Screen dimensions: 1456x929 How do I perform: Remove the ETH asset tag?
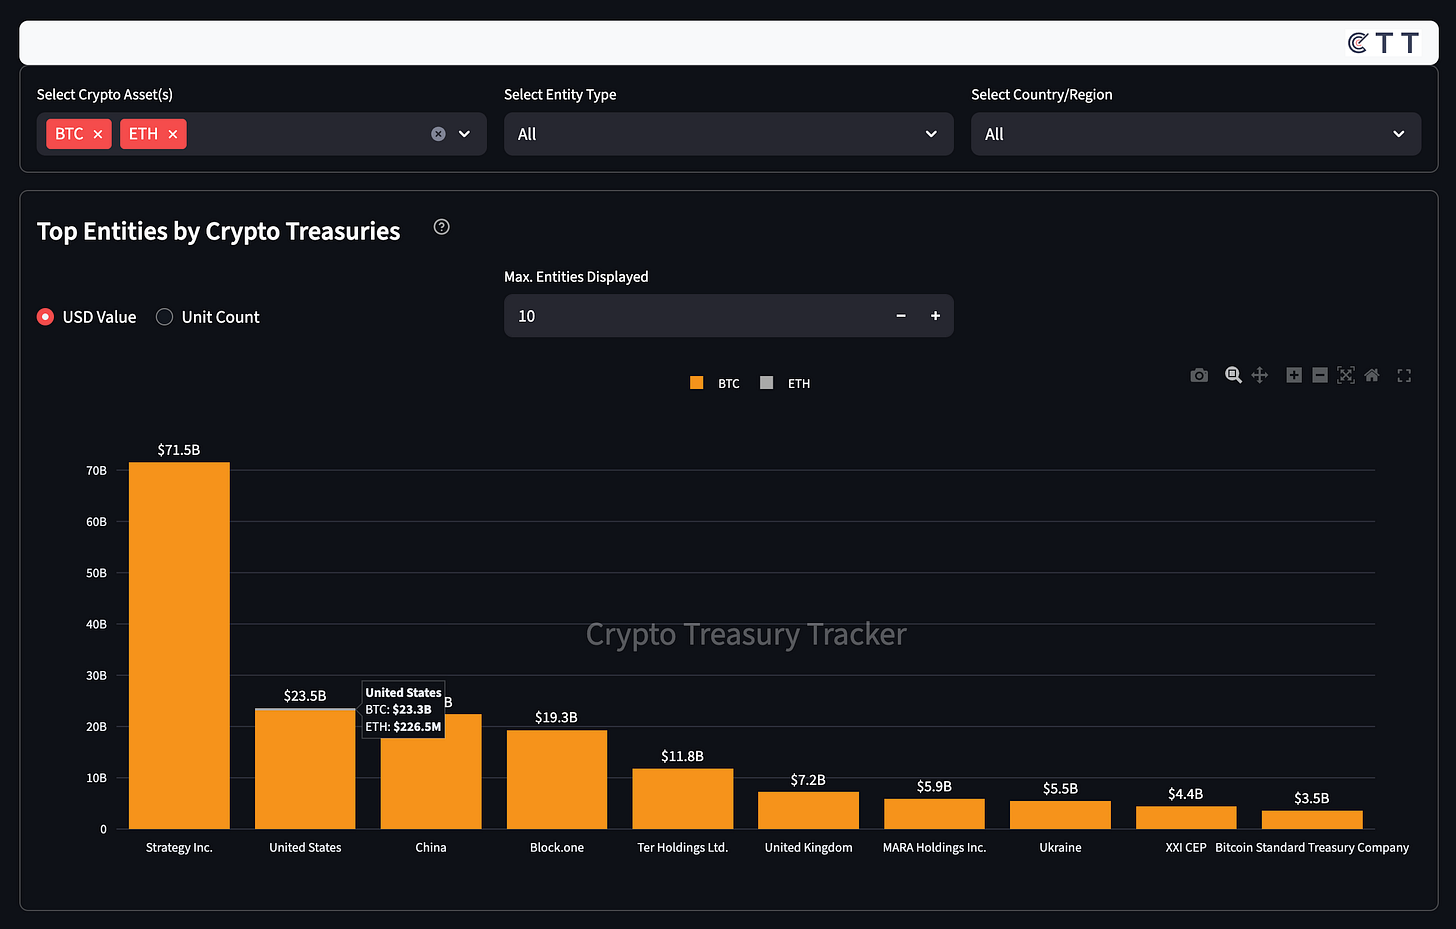click(x=173, y=133)
